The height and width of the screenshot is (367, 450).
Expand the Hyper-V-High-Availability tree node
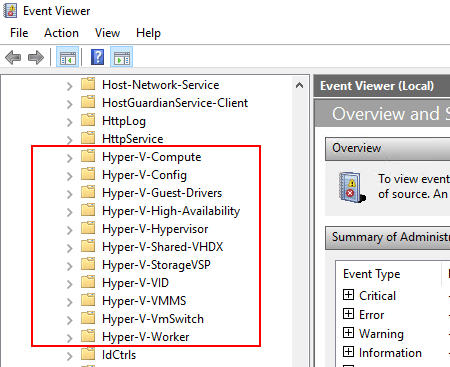pyautogui.click(x=69, y=212)
